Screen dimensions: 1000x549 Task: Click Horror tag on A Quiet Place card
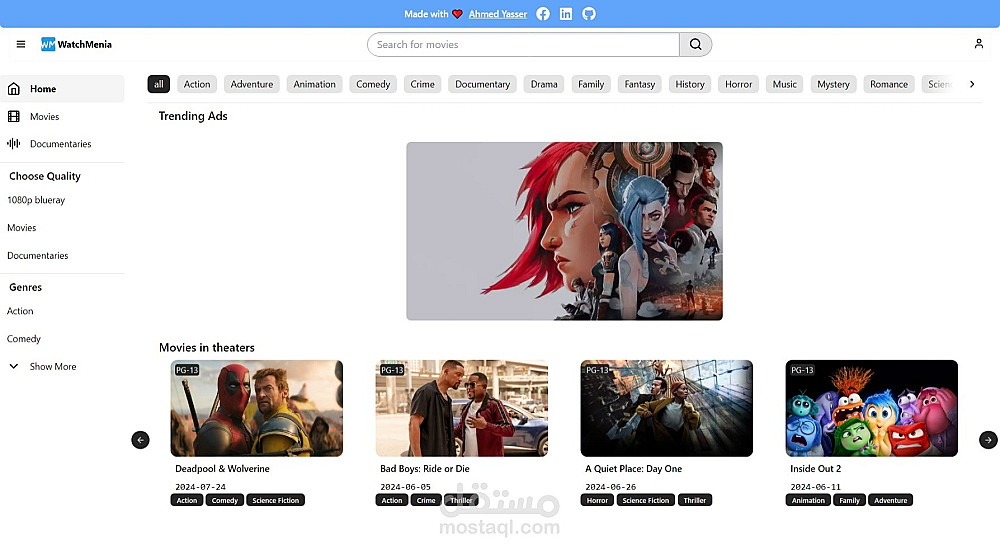[x=598, y=501]
